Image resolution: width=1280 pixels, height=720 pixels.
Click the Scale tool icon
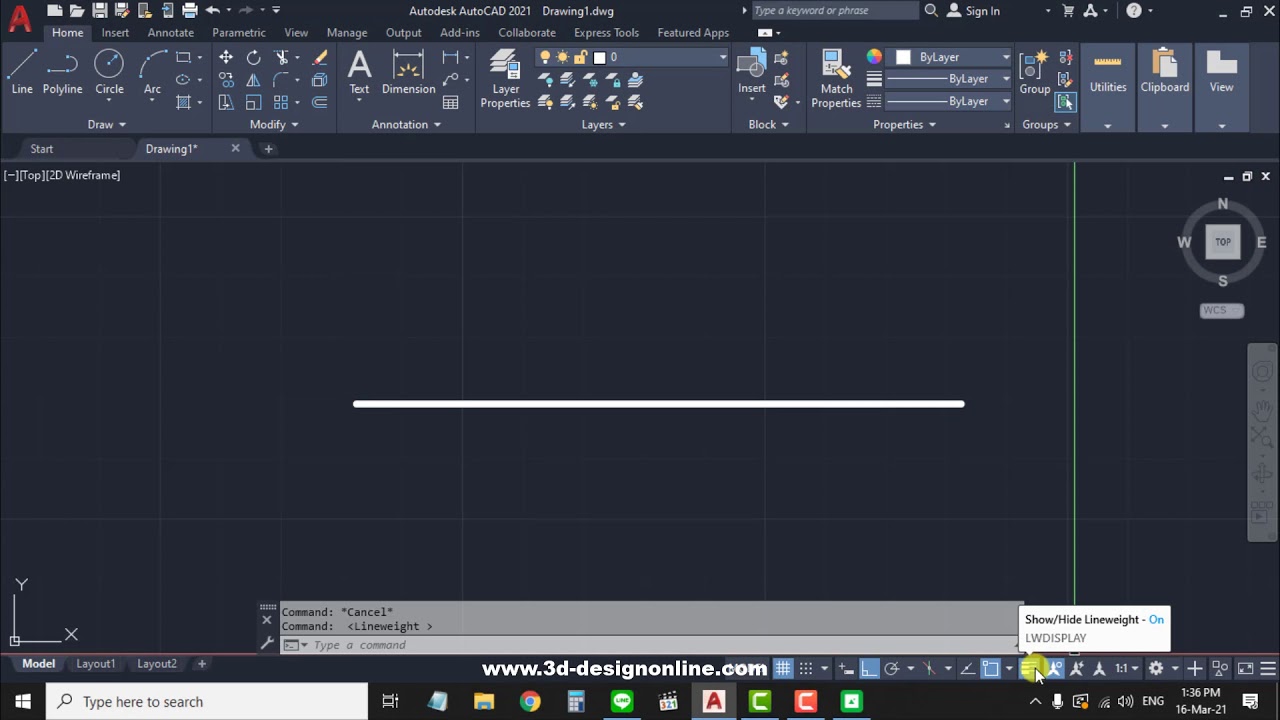coord(253,102)
